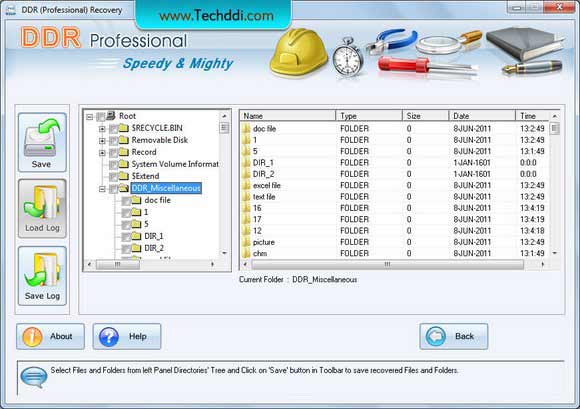Click the '1-JAN-1601' date of DIR_1
Screen dimensions: 580x409
[472, 163]
